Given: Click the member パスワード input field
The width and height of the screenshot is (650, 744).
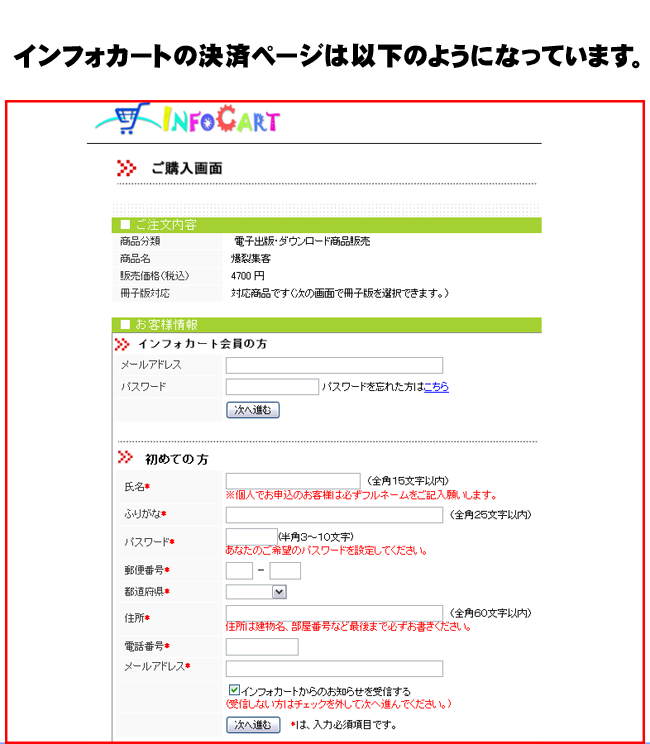Looking at the screenshot, I should (x=272, y=387).
